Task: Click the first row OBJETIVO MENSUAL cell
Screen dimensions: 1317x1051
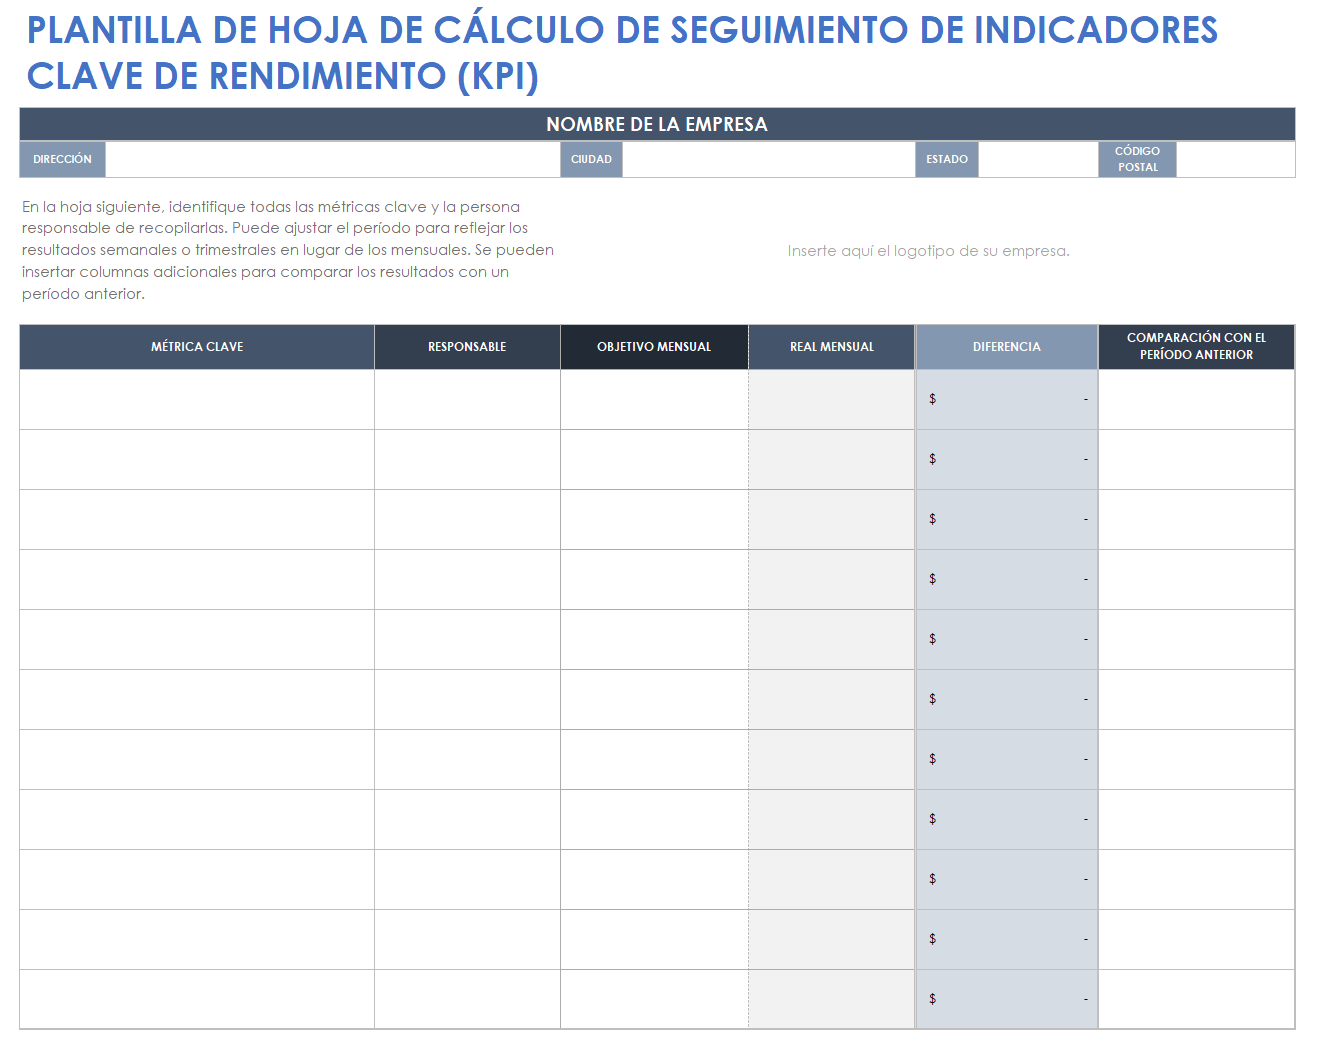Action: click(654, 400)
